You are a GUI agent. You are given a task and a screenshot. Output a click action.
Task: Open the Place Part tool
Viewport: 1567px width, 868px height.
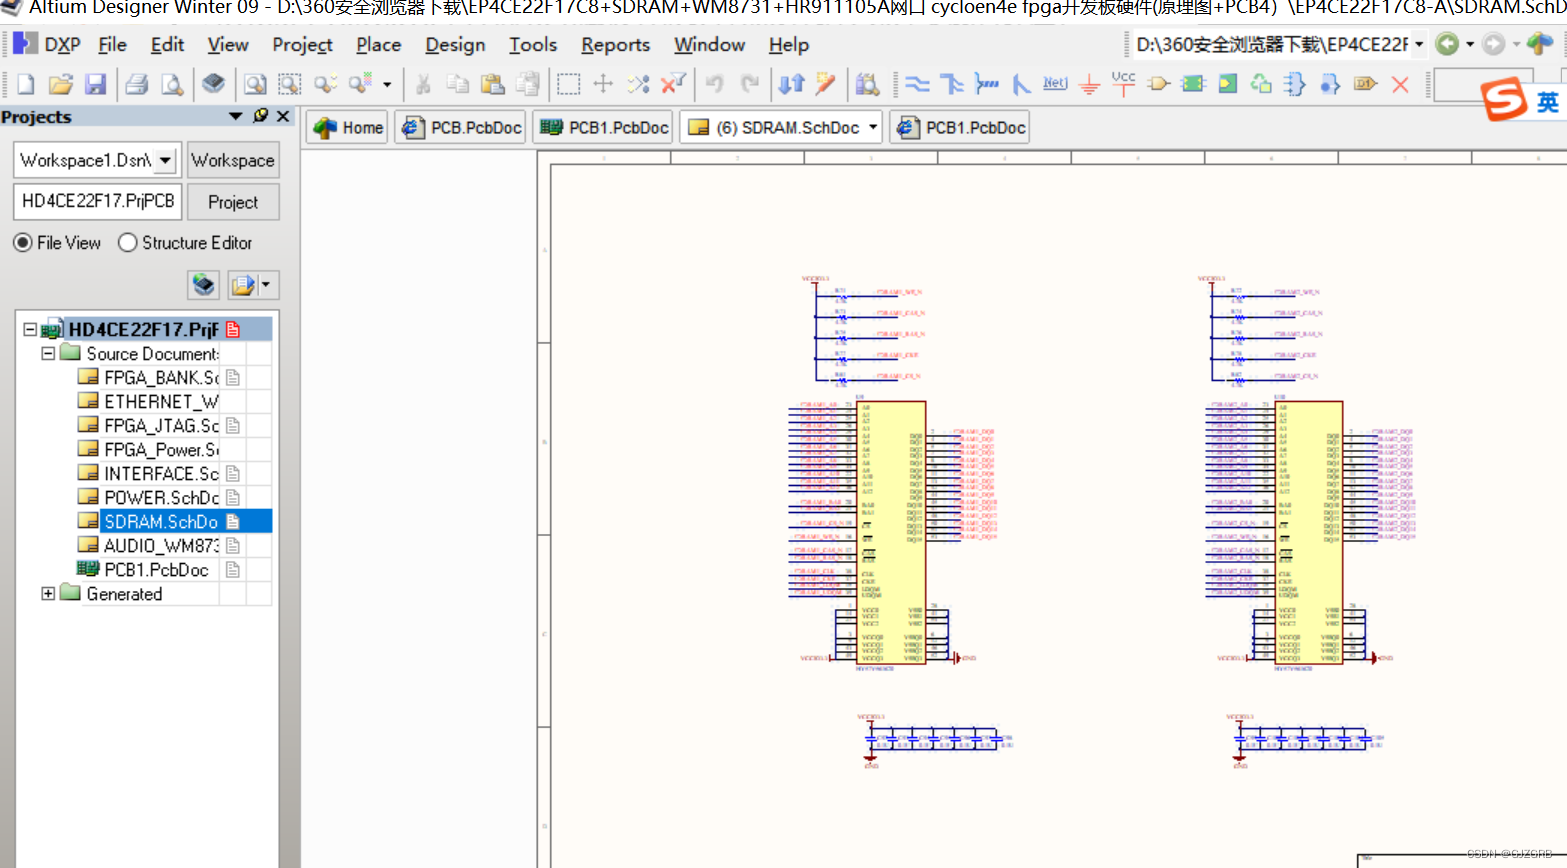click(1157, 85)
